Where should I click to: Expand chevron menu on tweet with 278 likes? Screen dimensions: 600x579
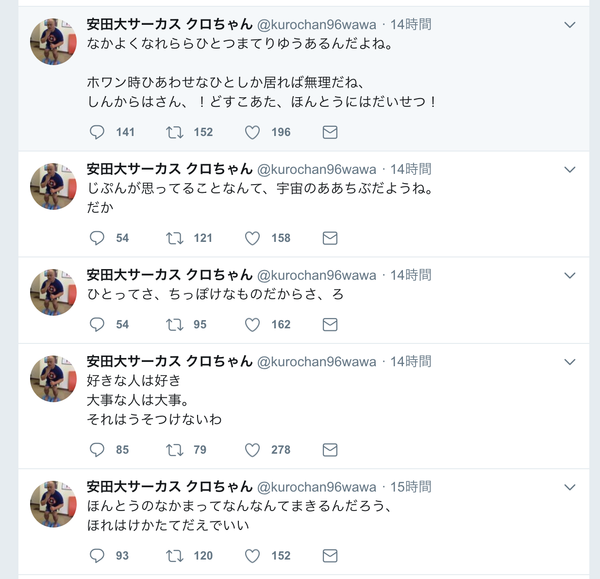click(570, 362)
